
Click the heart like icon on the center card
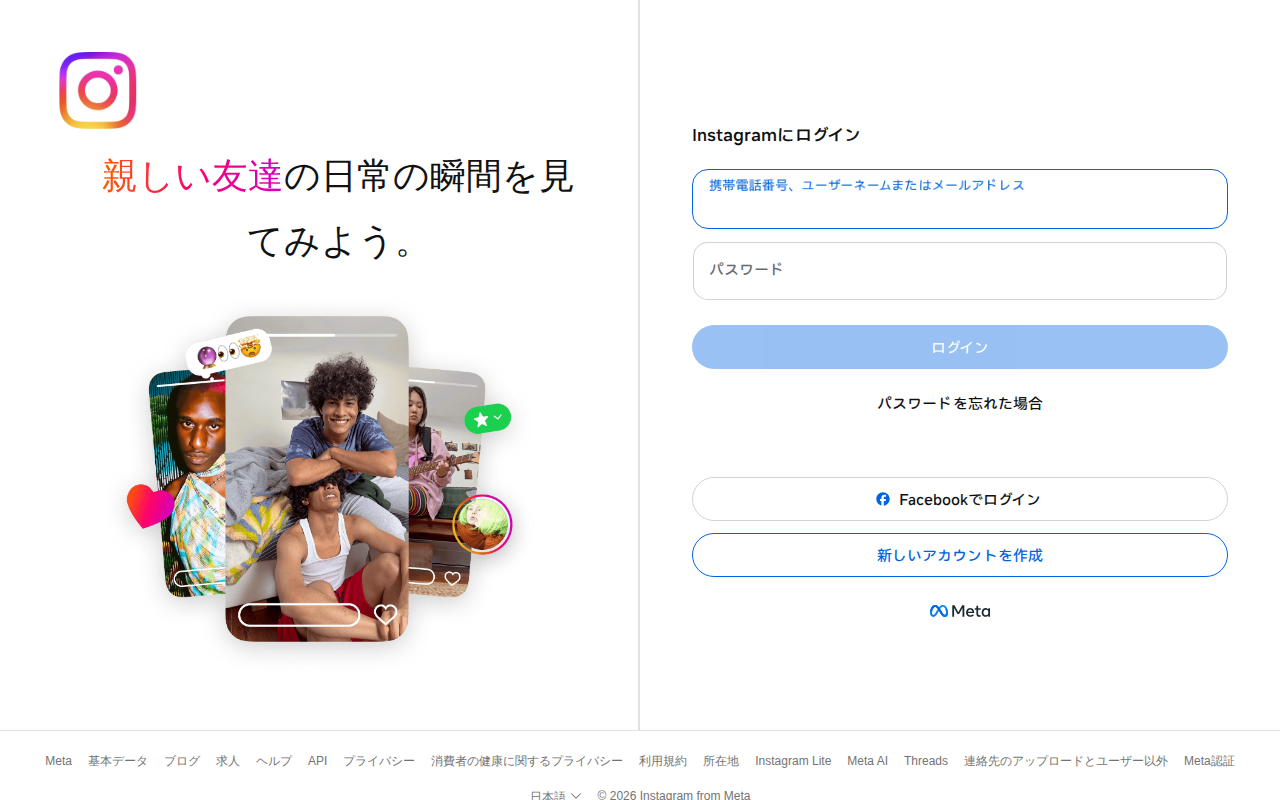tap(386, 616)
